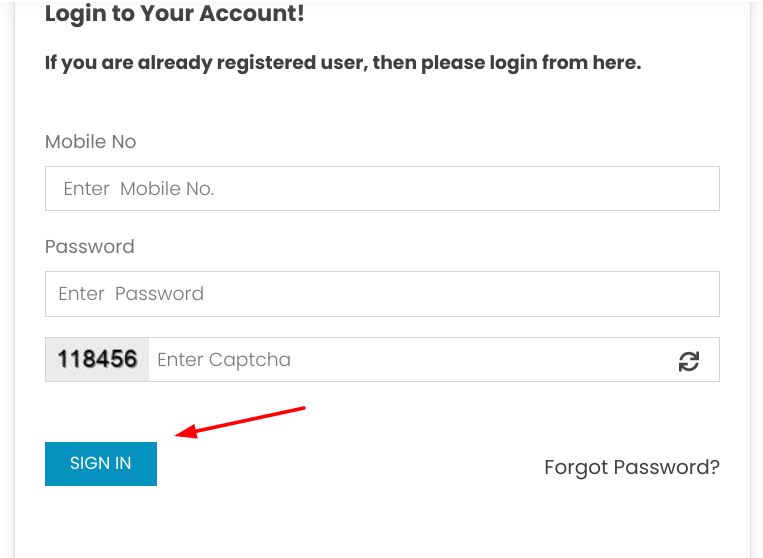The width and height of the screenshot is (763, 558).
Task: Click the already registered user instruction text
Action: pos(343,63)
